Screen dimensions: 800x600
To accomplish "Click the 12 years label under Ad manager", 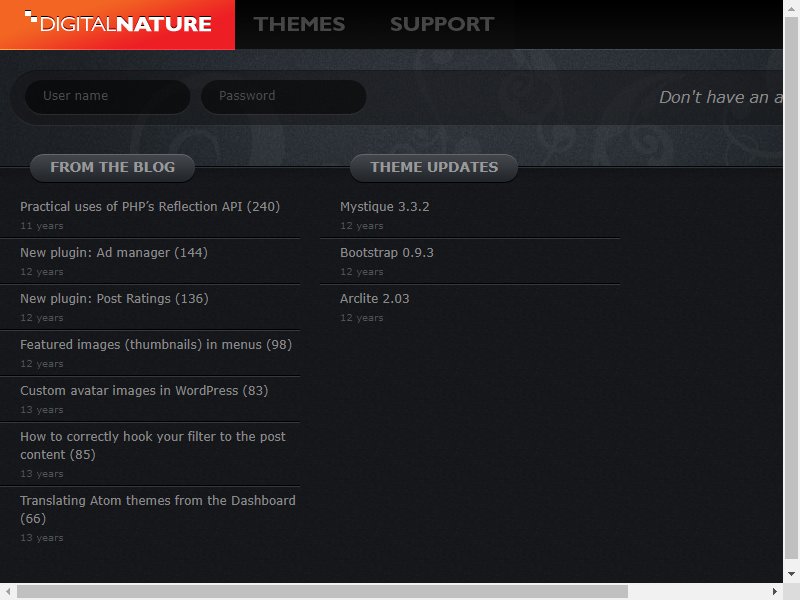I will point(42,271).
